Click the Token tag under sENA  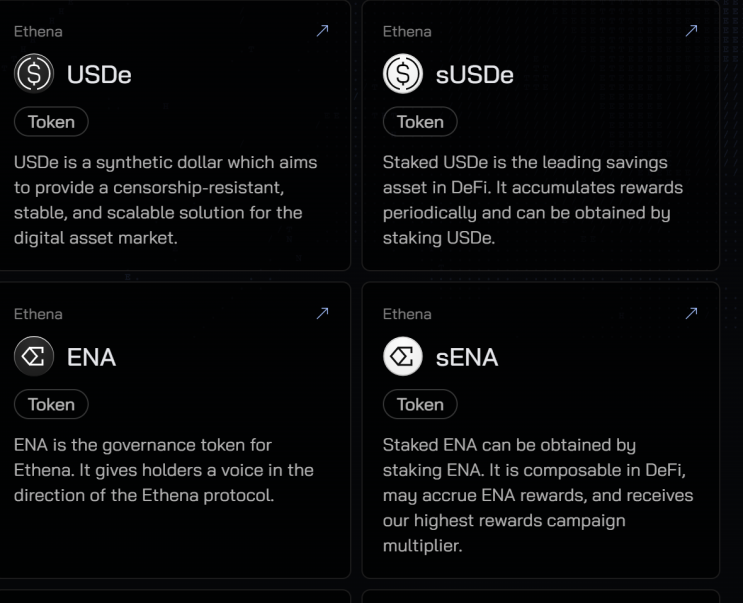click(x=420, y=405)
